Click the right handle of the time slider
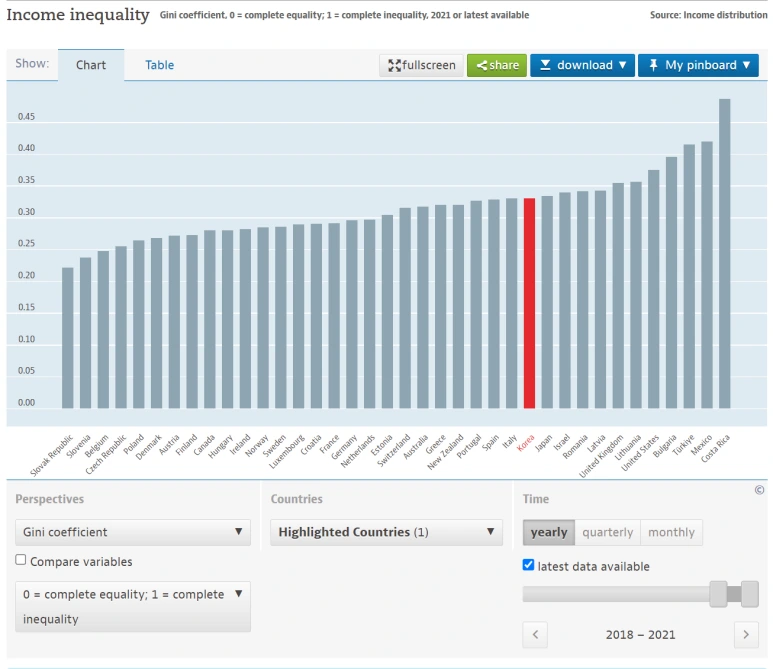The width and height of the screenshot is (773, 669). click(750, 594)
